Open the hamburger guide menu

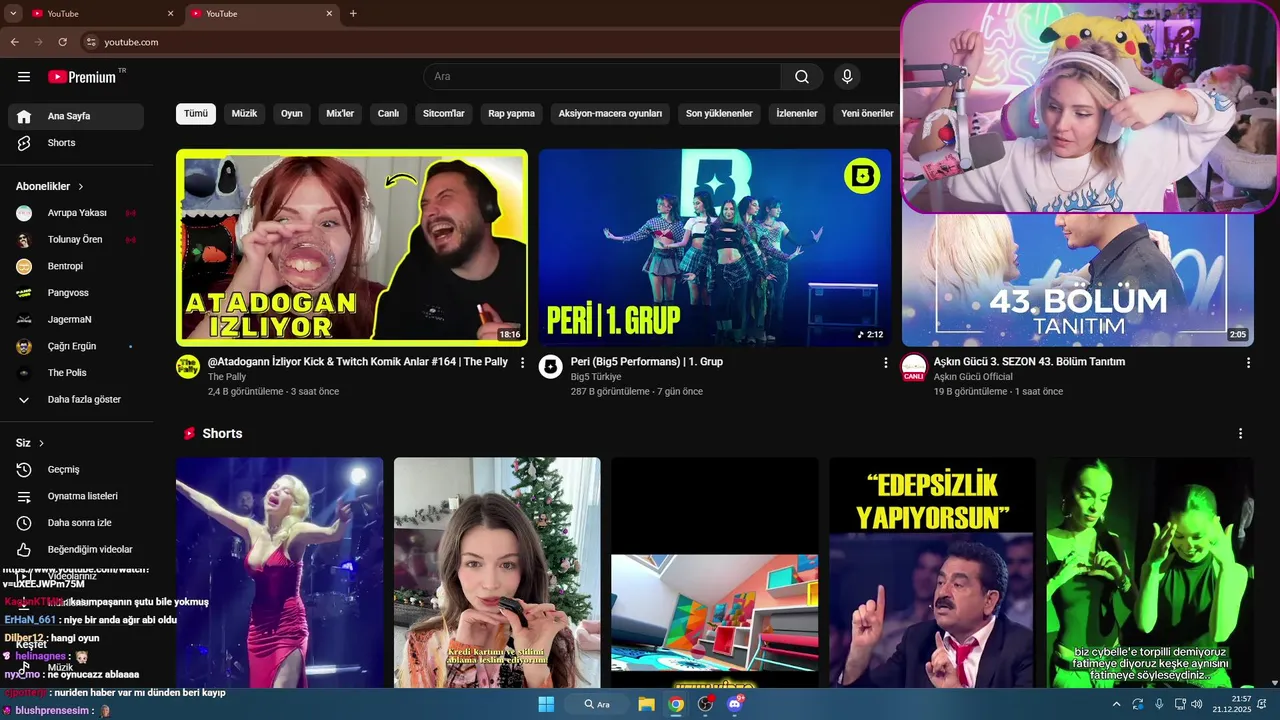[24, 77]
